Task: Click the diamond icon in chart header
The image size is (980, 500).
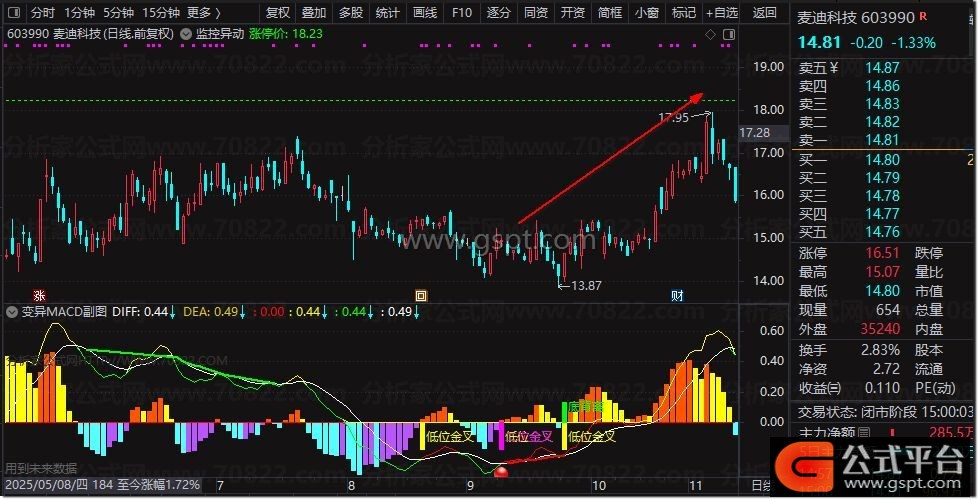Action: [710, 33]
